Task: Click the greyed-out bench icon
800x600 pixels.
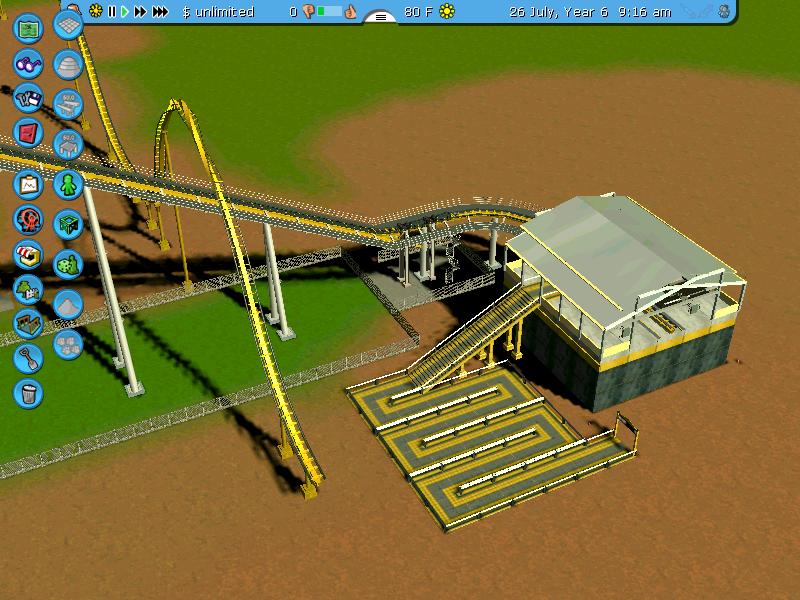Action: click(x=68, y=104)
